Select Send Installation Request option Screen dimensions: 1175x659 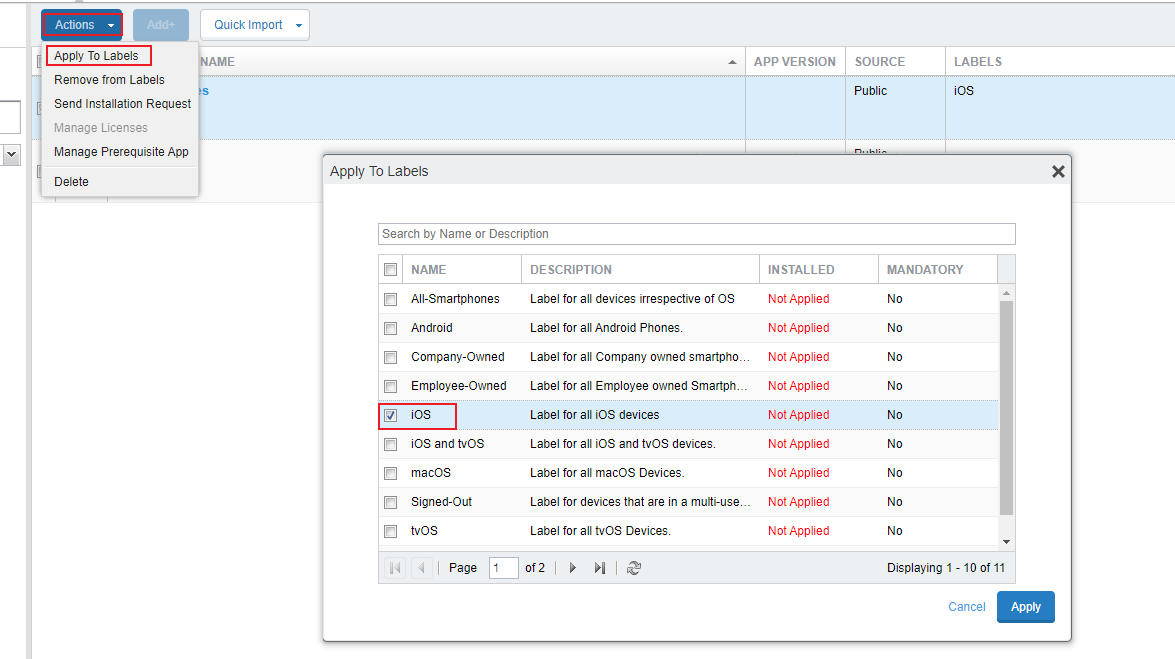point(122,104)
